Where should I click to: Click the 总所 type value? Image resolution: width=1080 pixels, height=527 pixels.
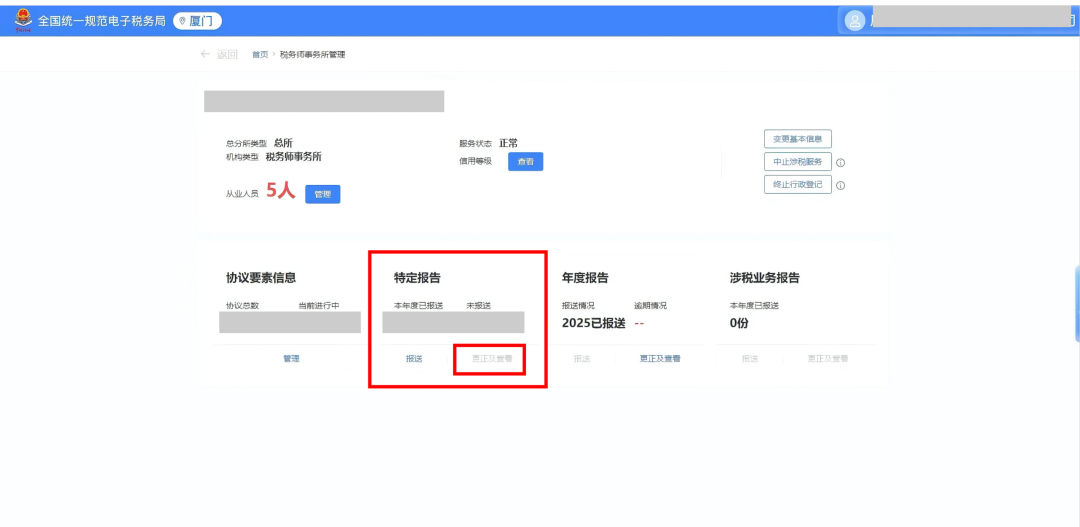point(283,143)
